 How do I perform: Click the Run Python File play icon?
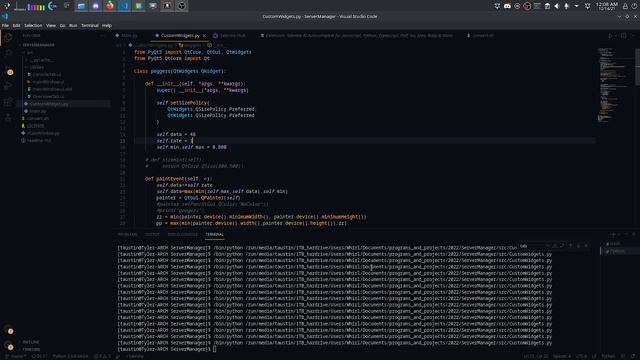(x=610, y=36)
